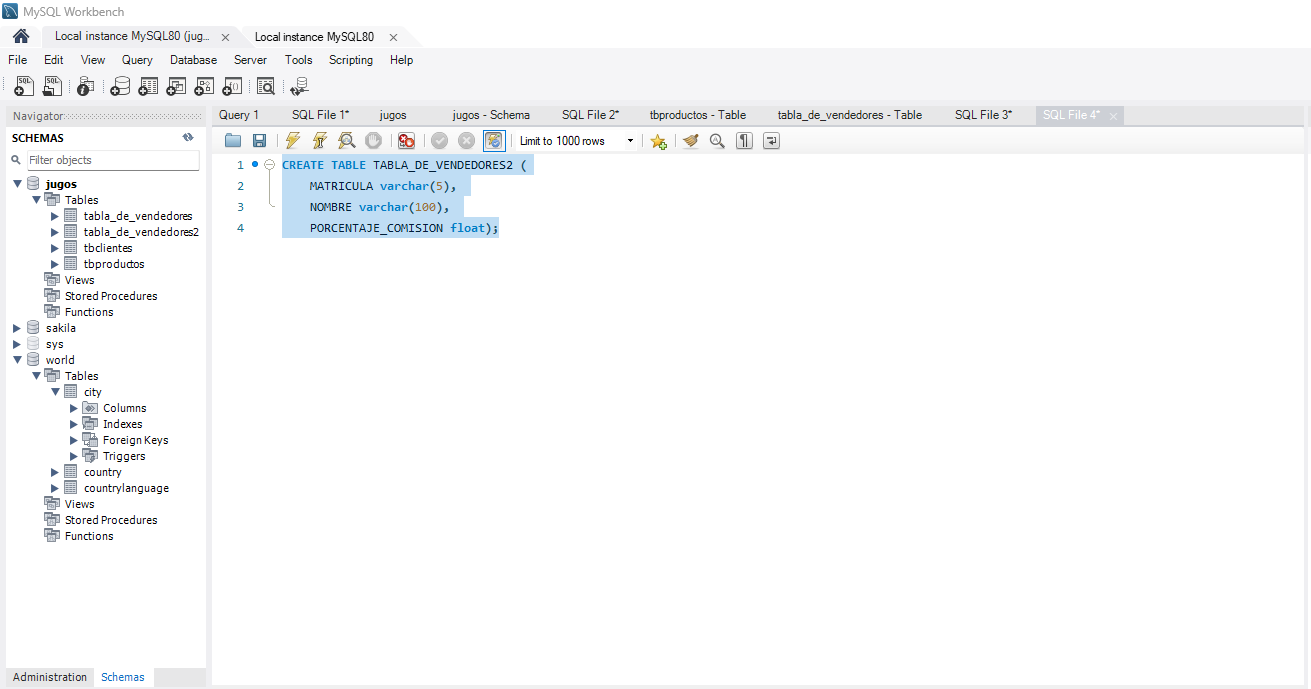Save the script to a file
Viewport: 1311px width, 689px height.
click(x=259, y=141)
